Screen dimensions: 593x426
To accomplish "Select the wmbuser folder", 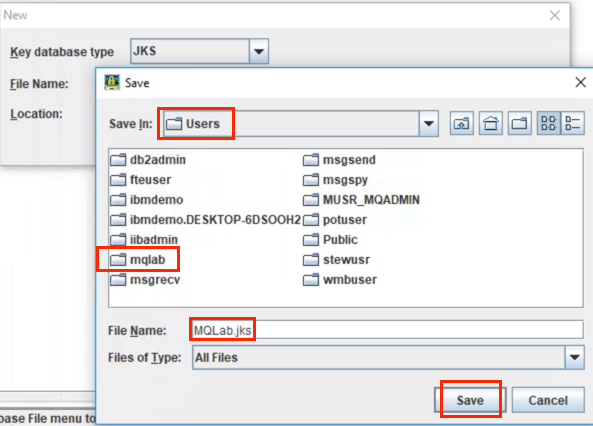I will (340, 280).
